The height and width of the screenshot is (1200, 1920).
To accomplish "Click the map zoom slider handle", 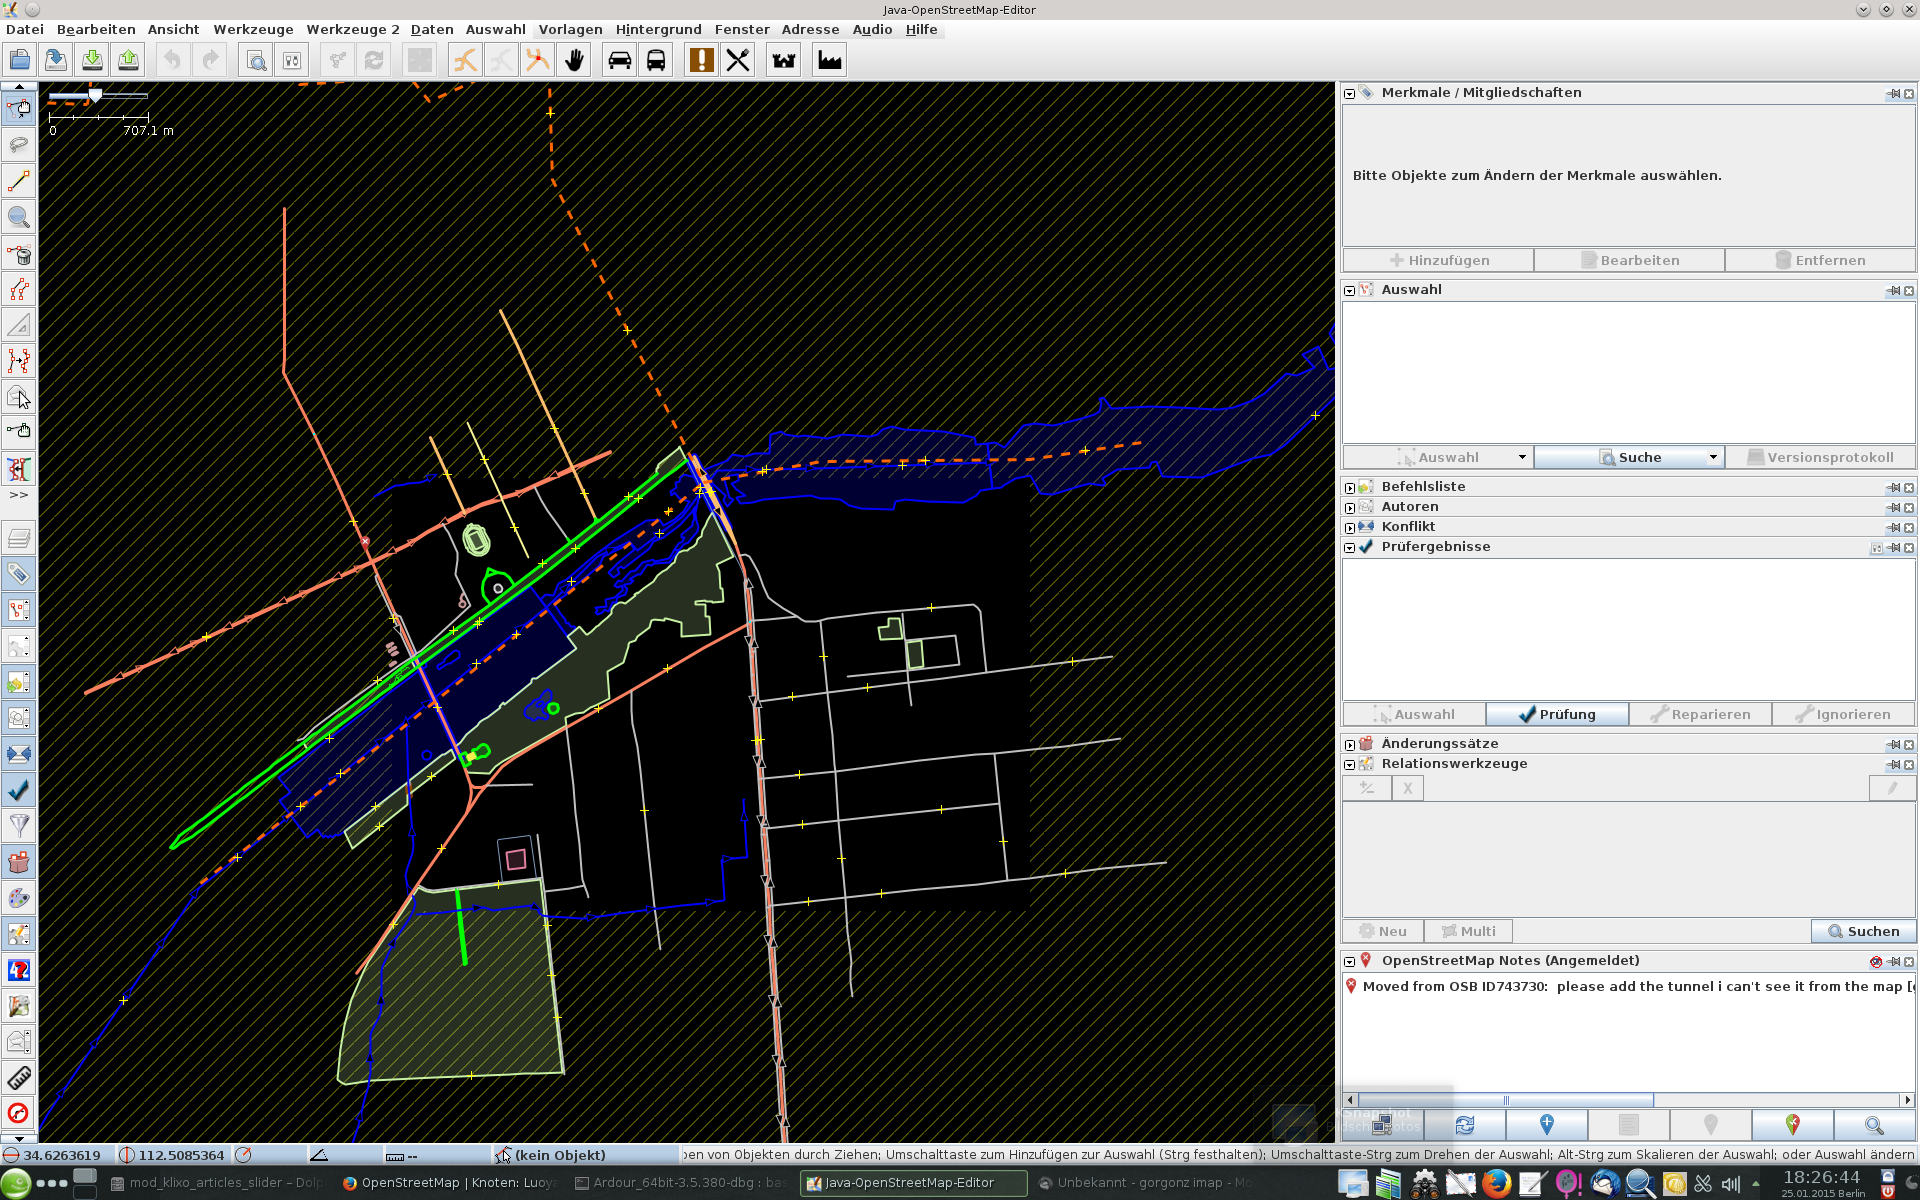I will (95, 96).
